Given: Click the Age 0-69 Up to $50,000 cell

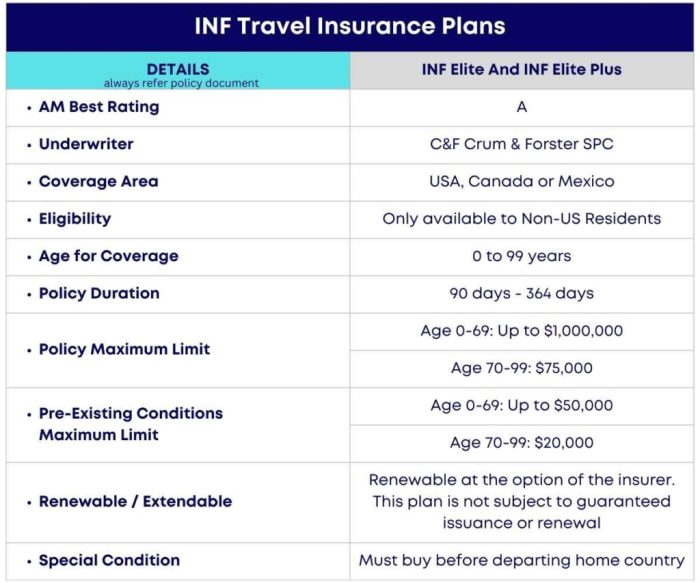Looking at the screenshot, I should 521,405.
